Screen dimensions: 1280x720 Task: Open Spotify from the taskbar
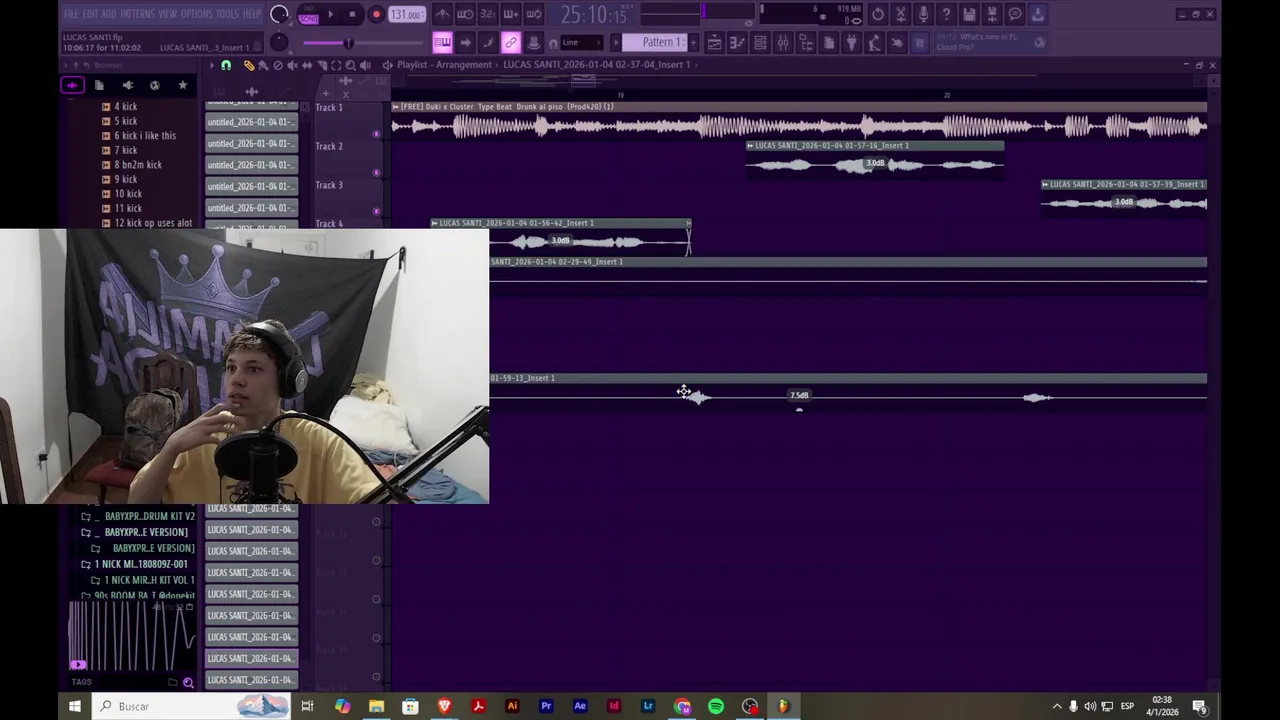pos(716,706)
